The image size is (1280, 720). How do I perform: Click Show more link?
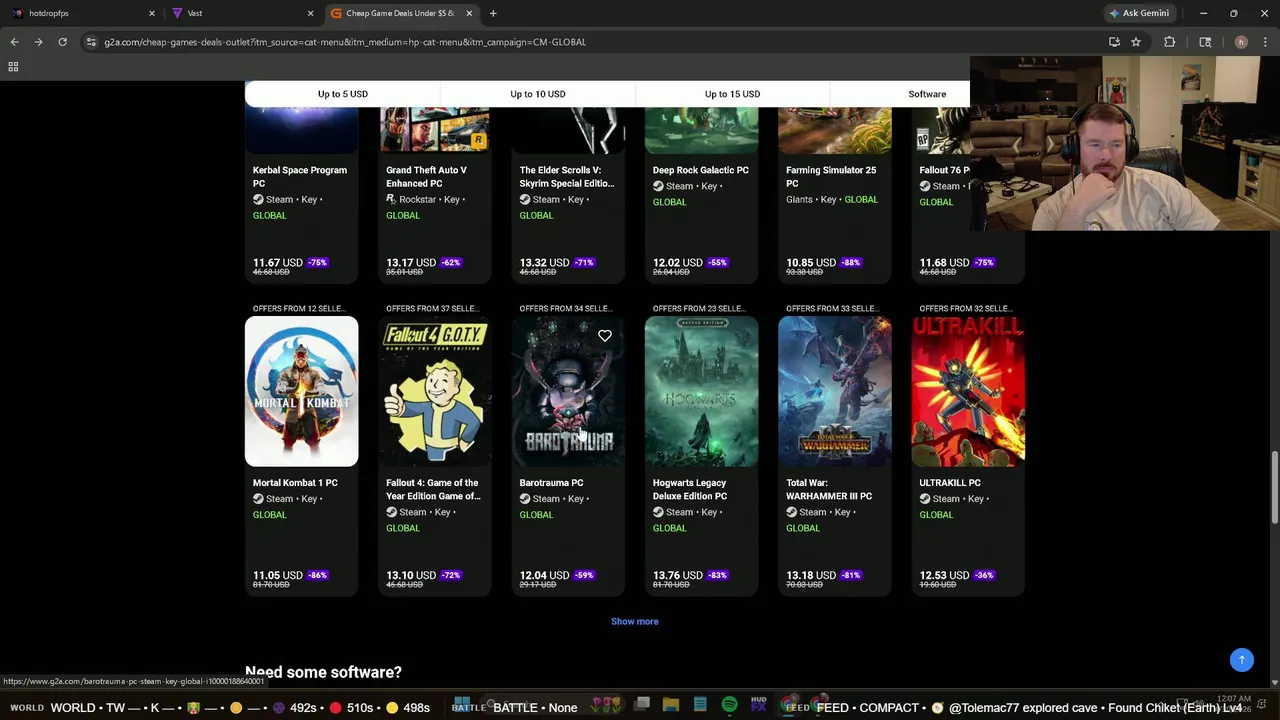pos(635,621)
